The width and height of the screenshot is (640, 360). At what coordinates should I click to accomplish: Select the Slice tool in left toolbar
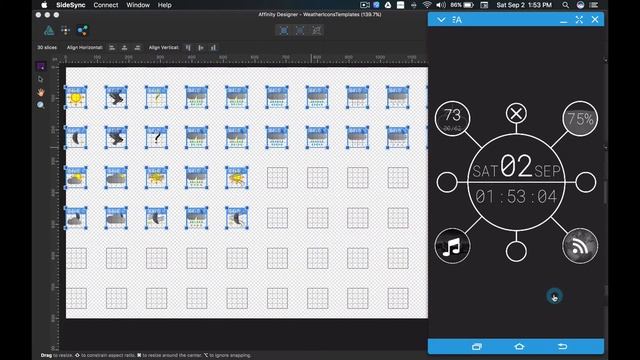pos(40,66)
